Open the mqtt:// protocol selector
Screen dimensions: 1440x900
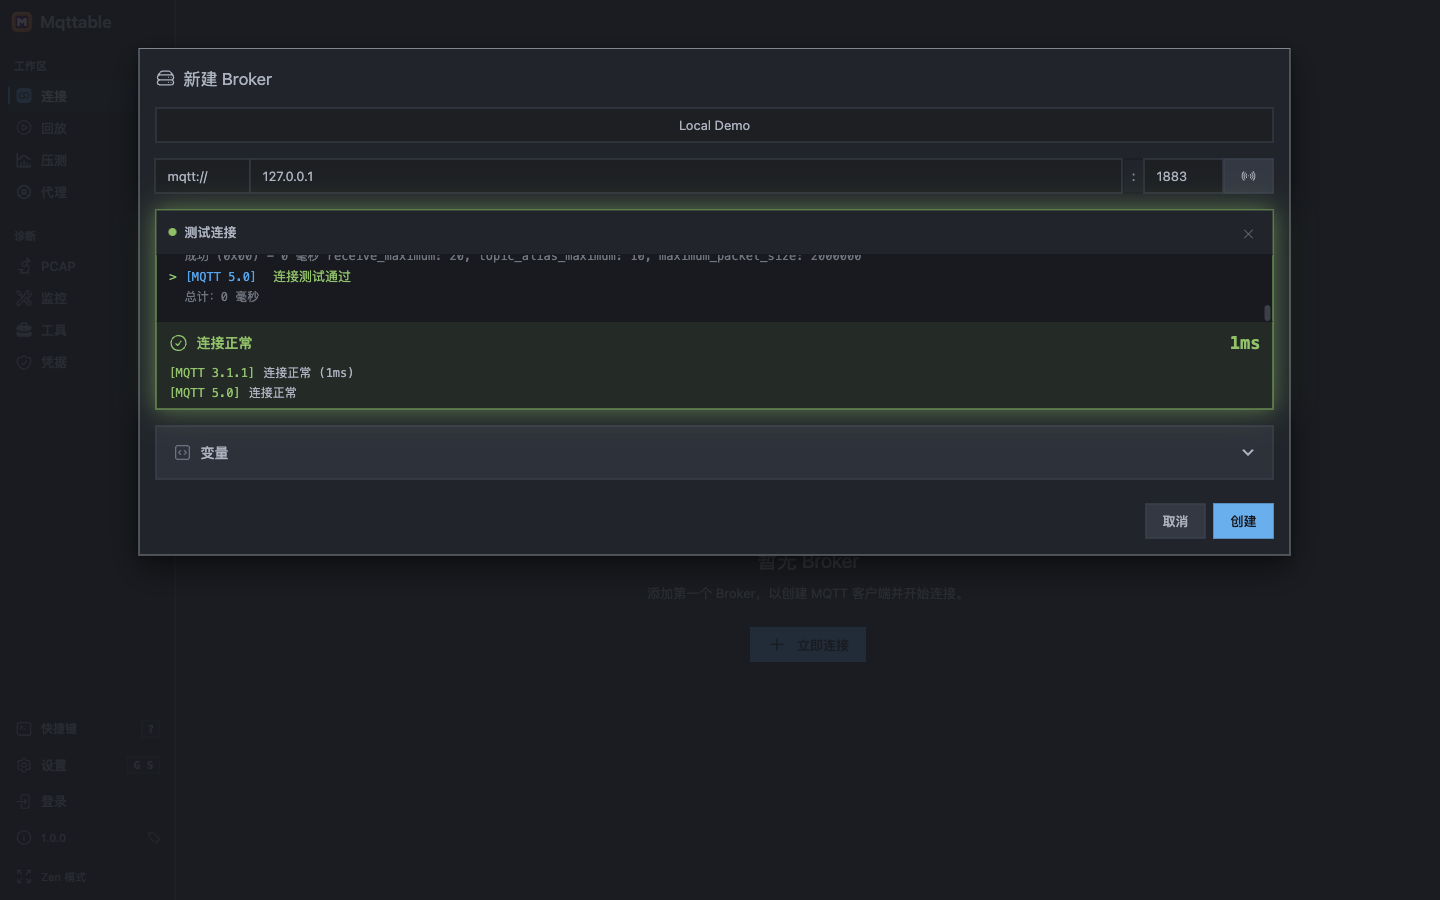202,176
